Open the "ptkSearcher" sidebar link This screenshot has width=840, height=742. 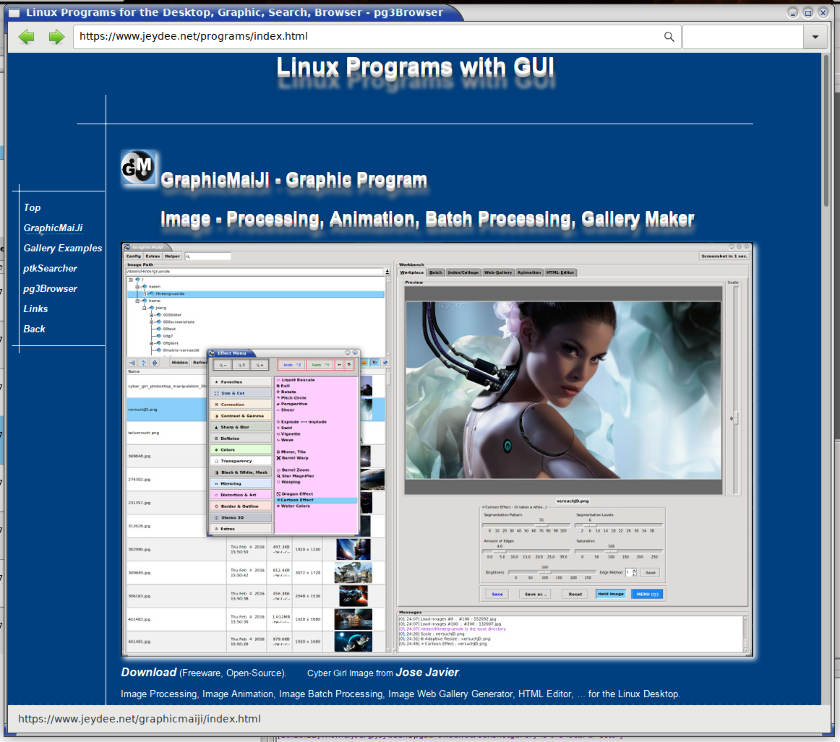pyautogui.click(x=50, y=268)
